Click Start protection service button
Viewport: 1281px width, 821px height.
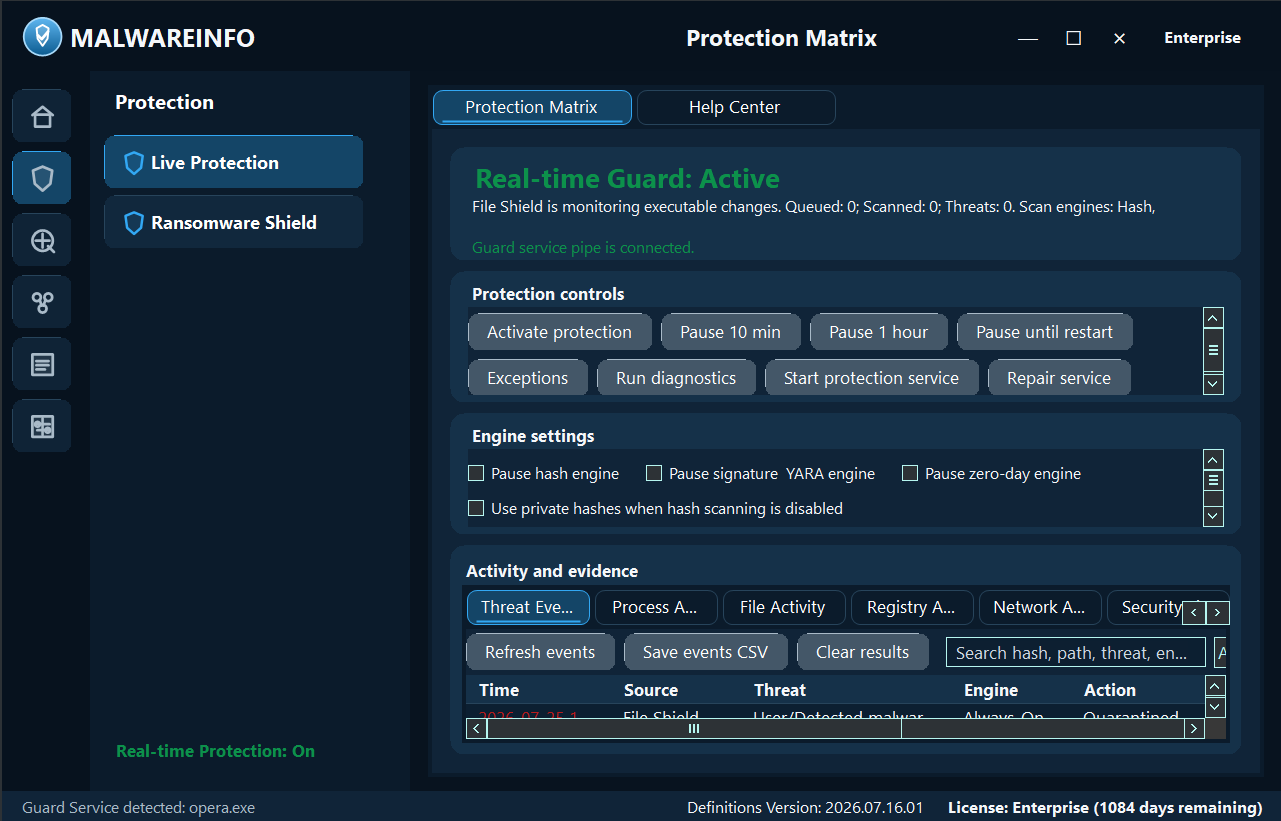point(872,378)
